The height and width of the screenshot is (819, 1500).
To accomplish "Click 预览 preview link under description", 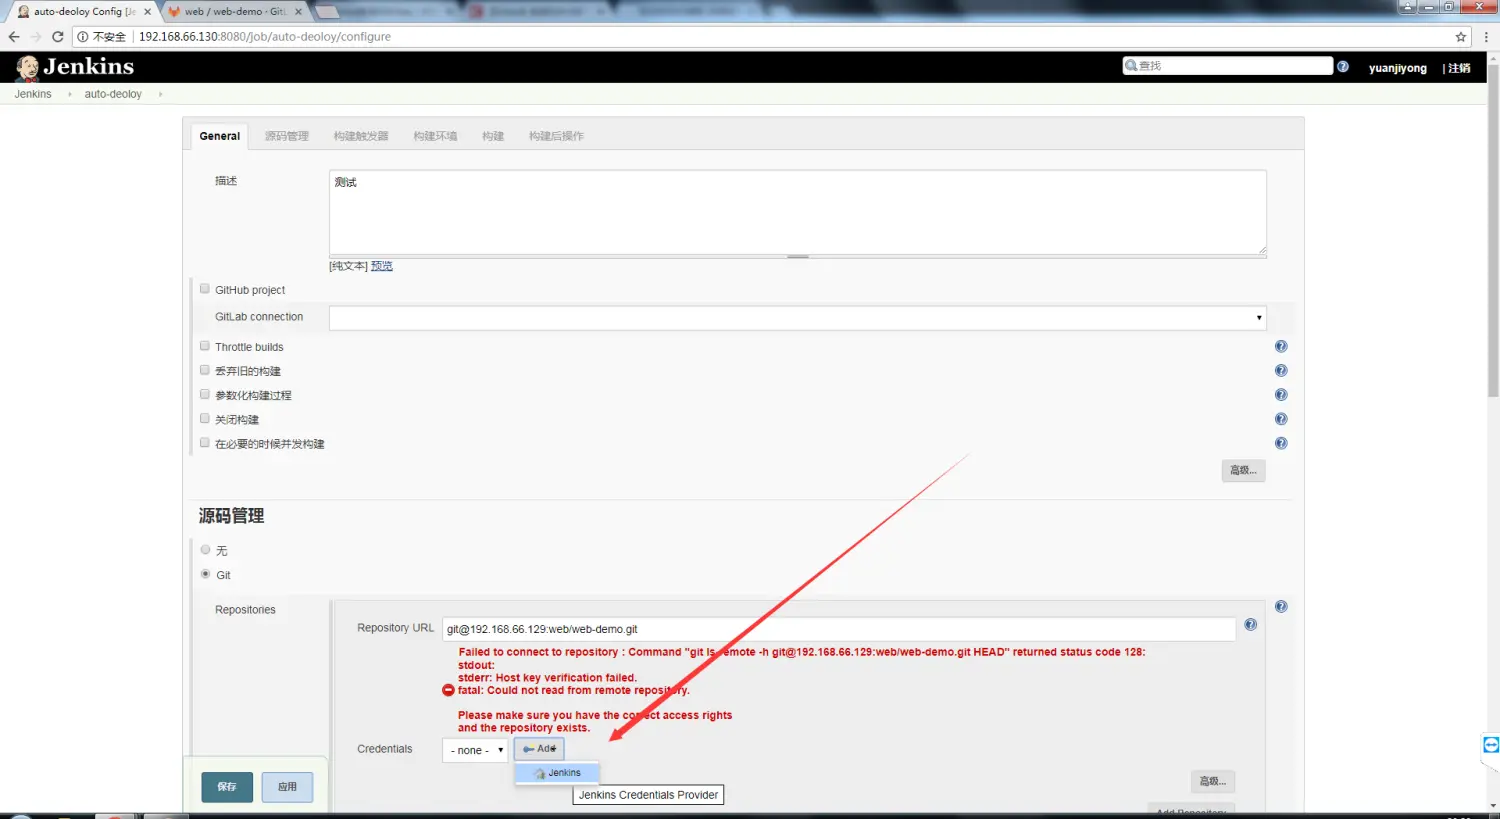I will click(x=382, y=266).
